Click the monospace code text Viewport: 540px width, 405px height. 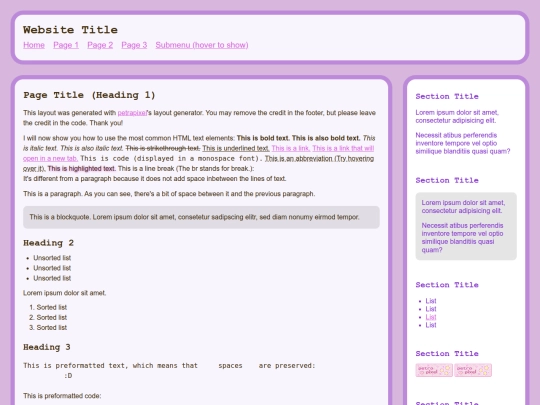coord(171,159)
